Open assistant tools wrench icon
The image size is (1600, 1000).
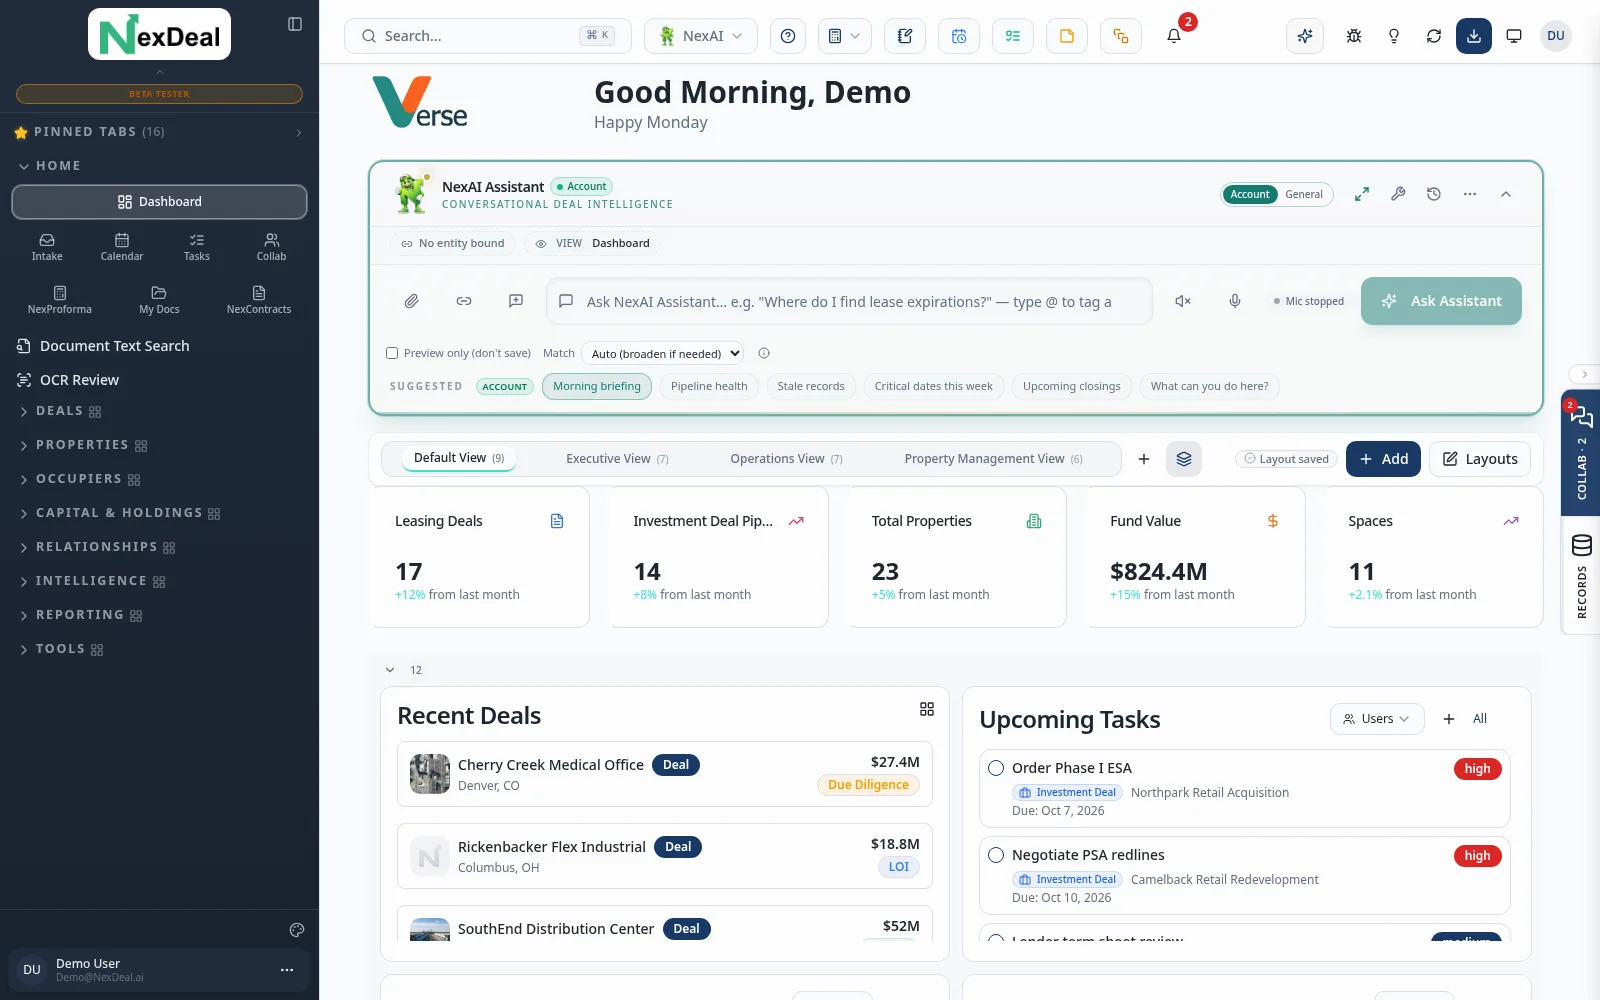point(1398,194)
